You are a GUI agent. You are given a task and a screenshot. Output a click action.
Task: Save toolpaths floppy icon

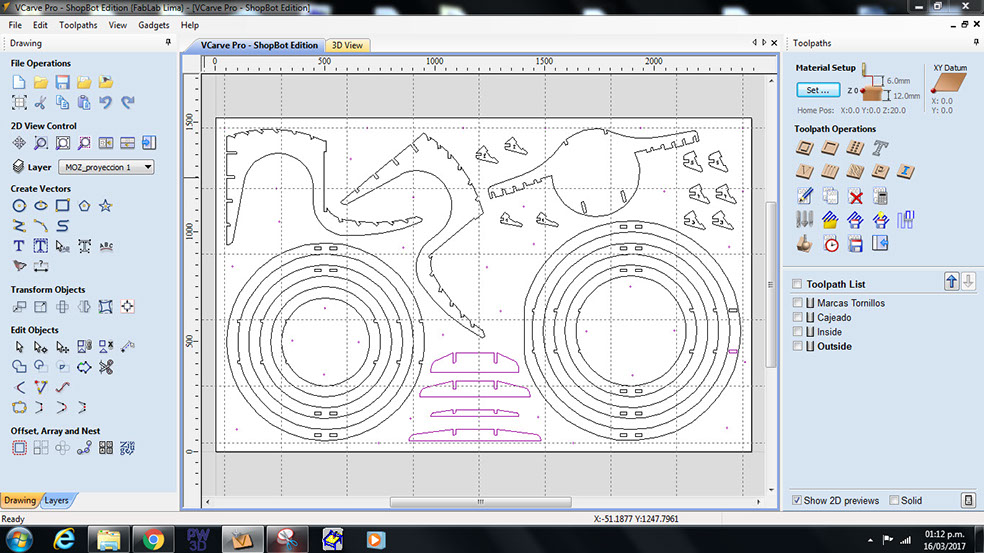click(855, 244)
